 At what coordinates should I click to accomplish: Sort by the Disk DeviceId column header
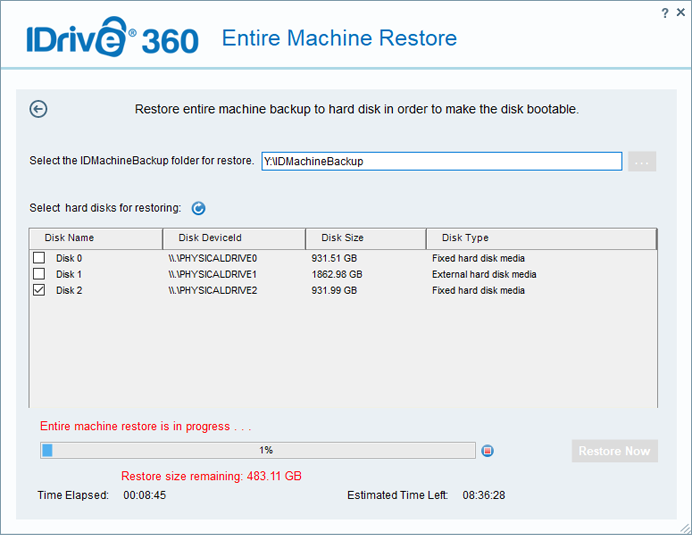point(234,238)
